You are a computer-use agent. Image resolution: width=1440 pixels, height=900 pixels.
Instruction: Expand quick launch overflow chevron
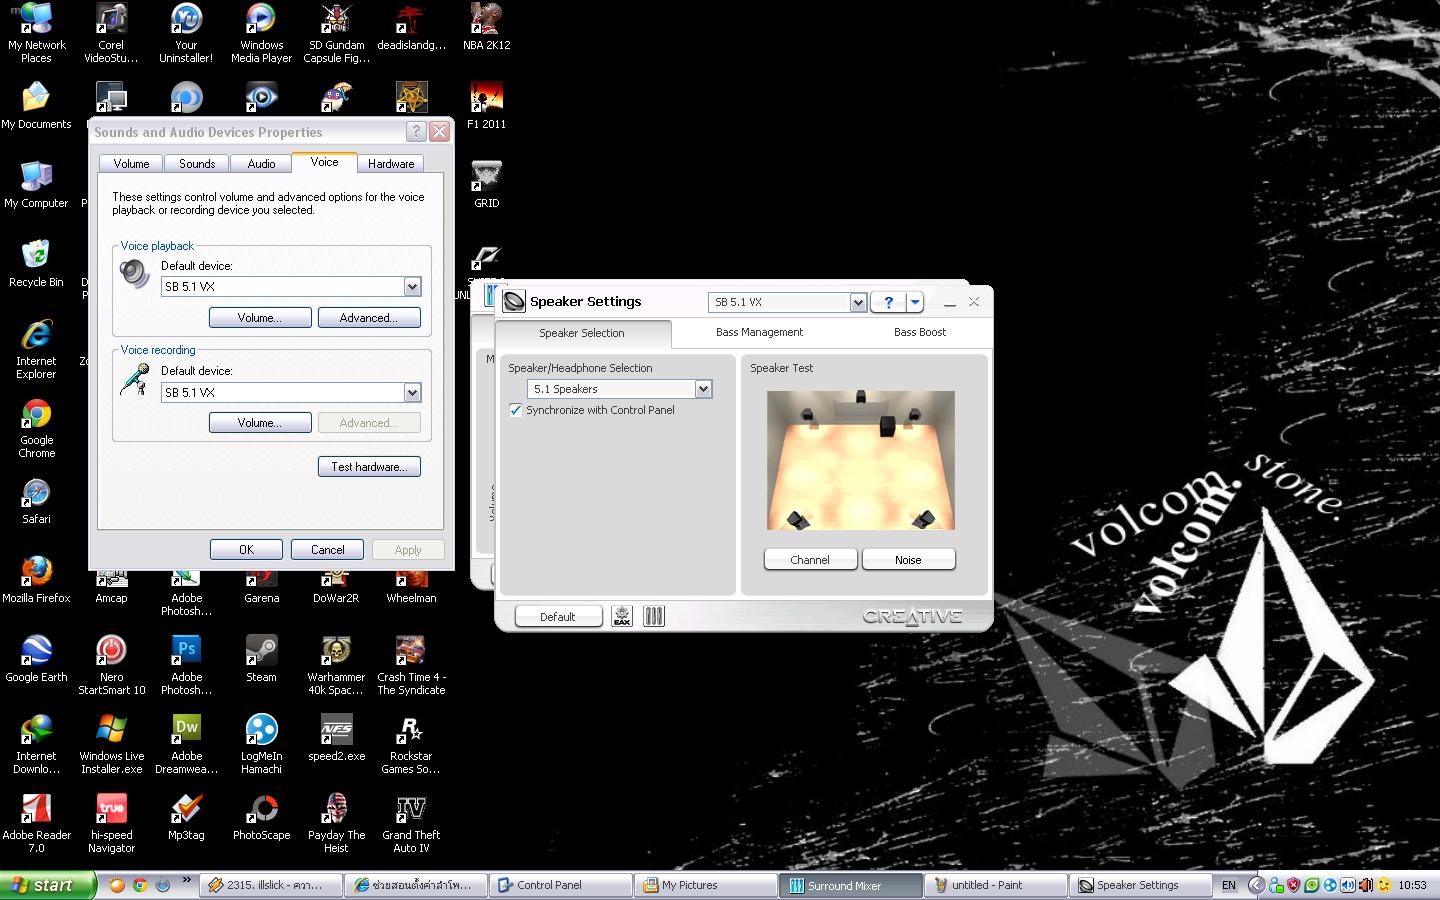point(186,881)
